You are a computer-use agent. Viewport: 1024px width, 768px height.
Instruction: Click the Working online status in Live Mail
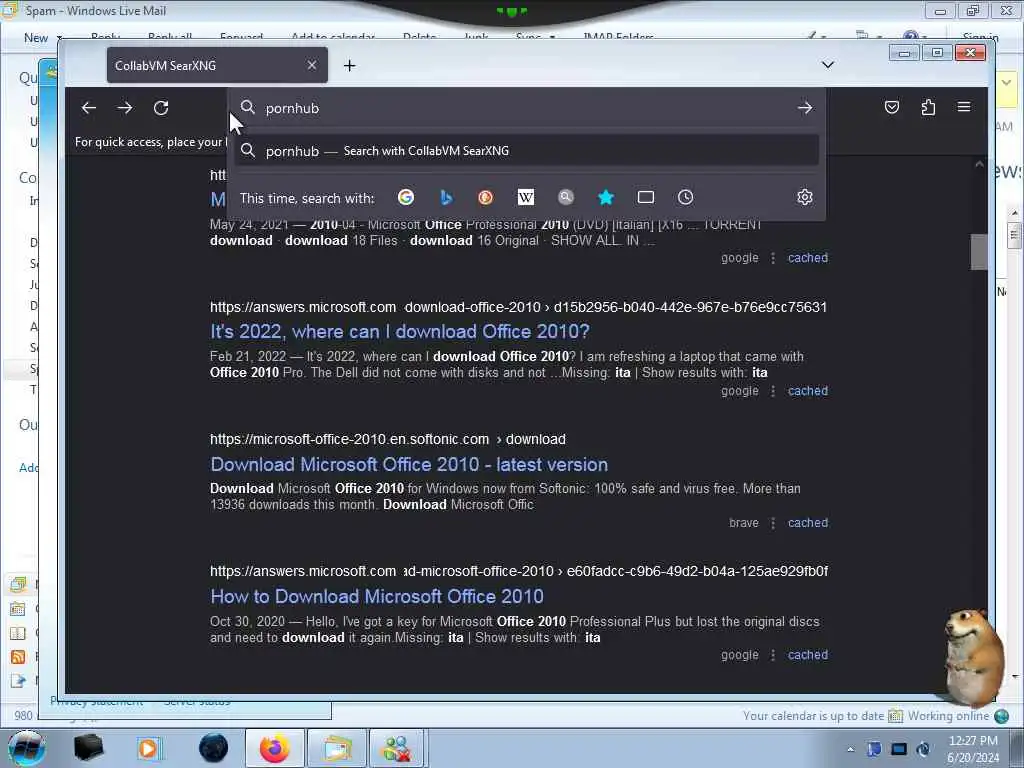pyautogui.click(x=948, y=716)
